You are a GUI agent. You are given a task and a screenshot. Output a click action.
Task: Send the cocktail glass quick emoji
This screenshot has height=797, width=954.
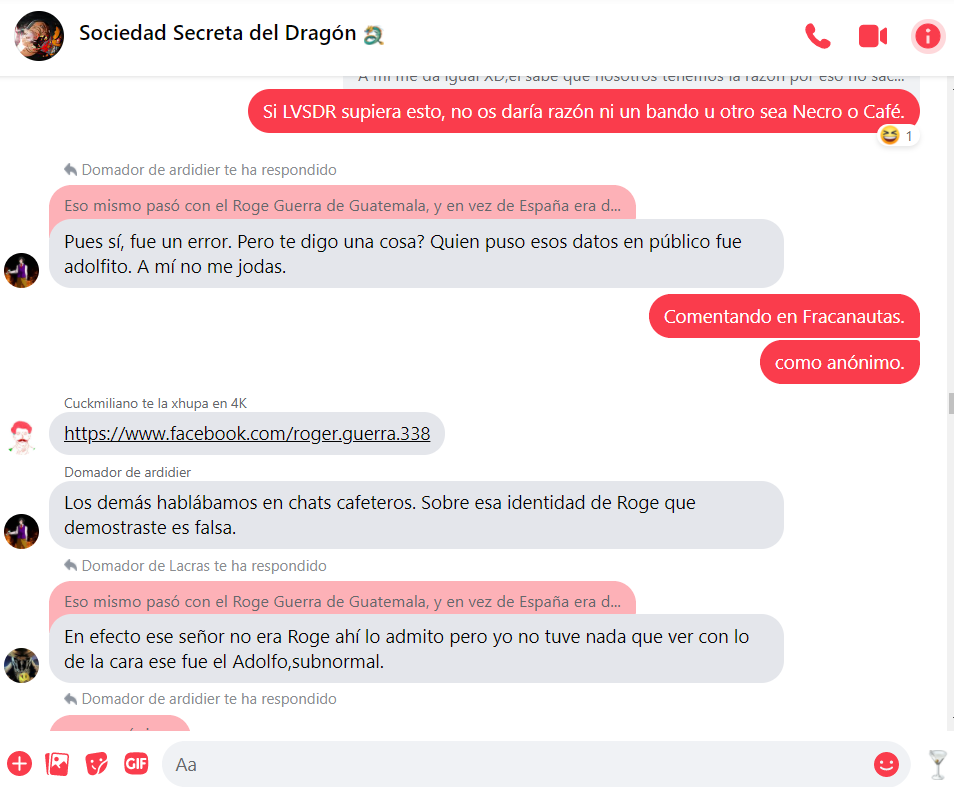click(938, 764)
